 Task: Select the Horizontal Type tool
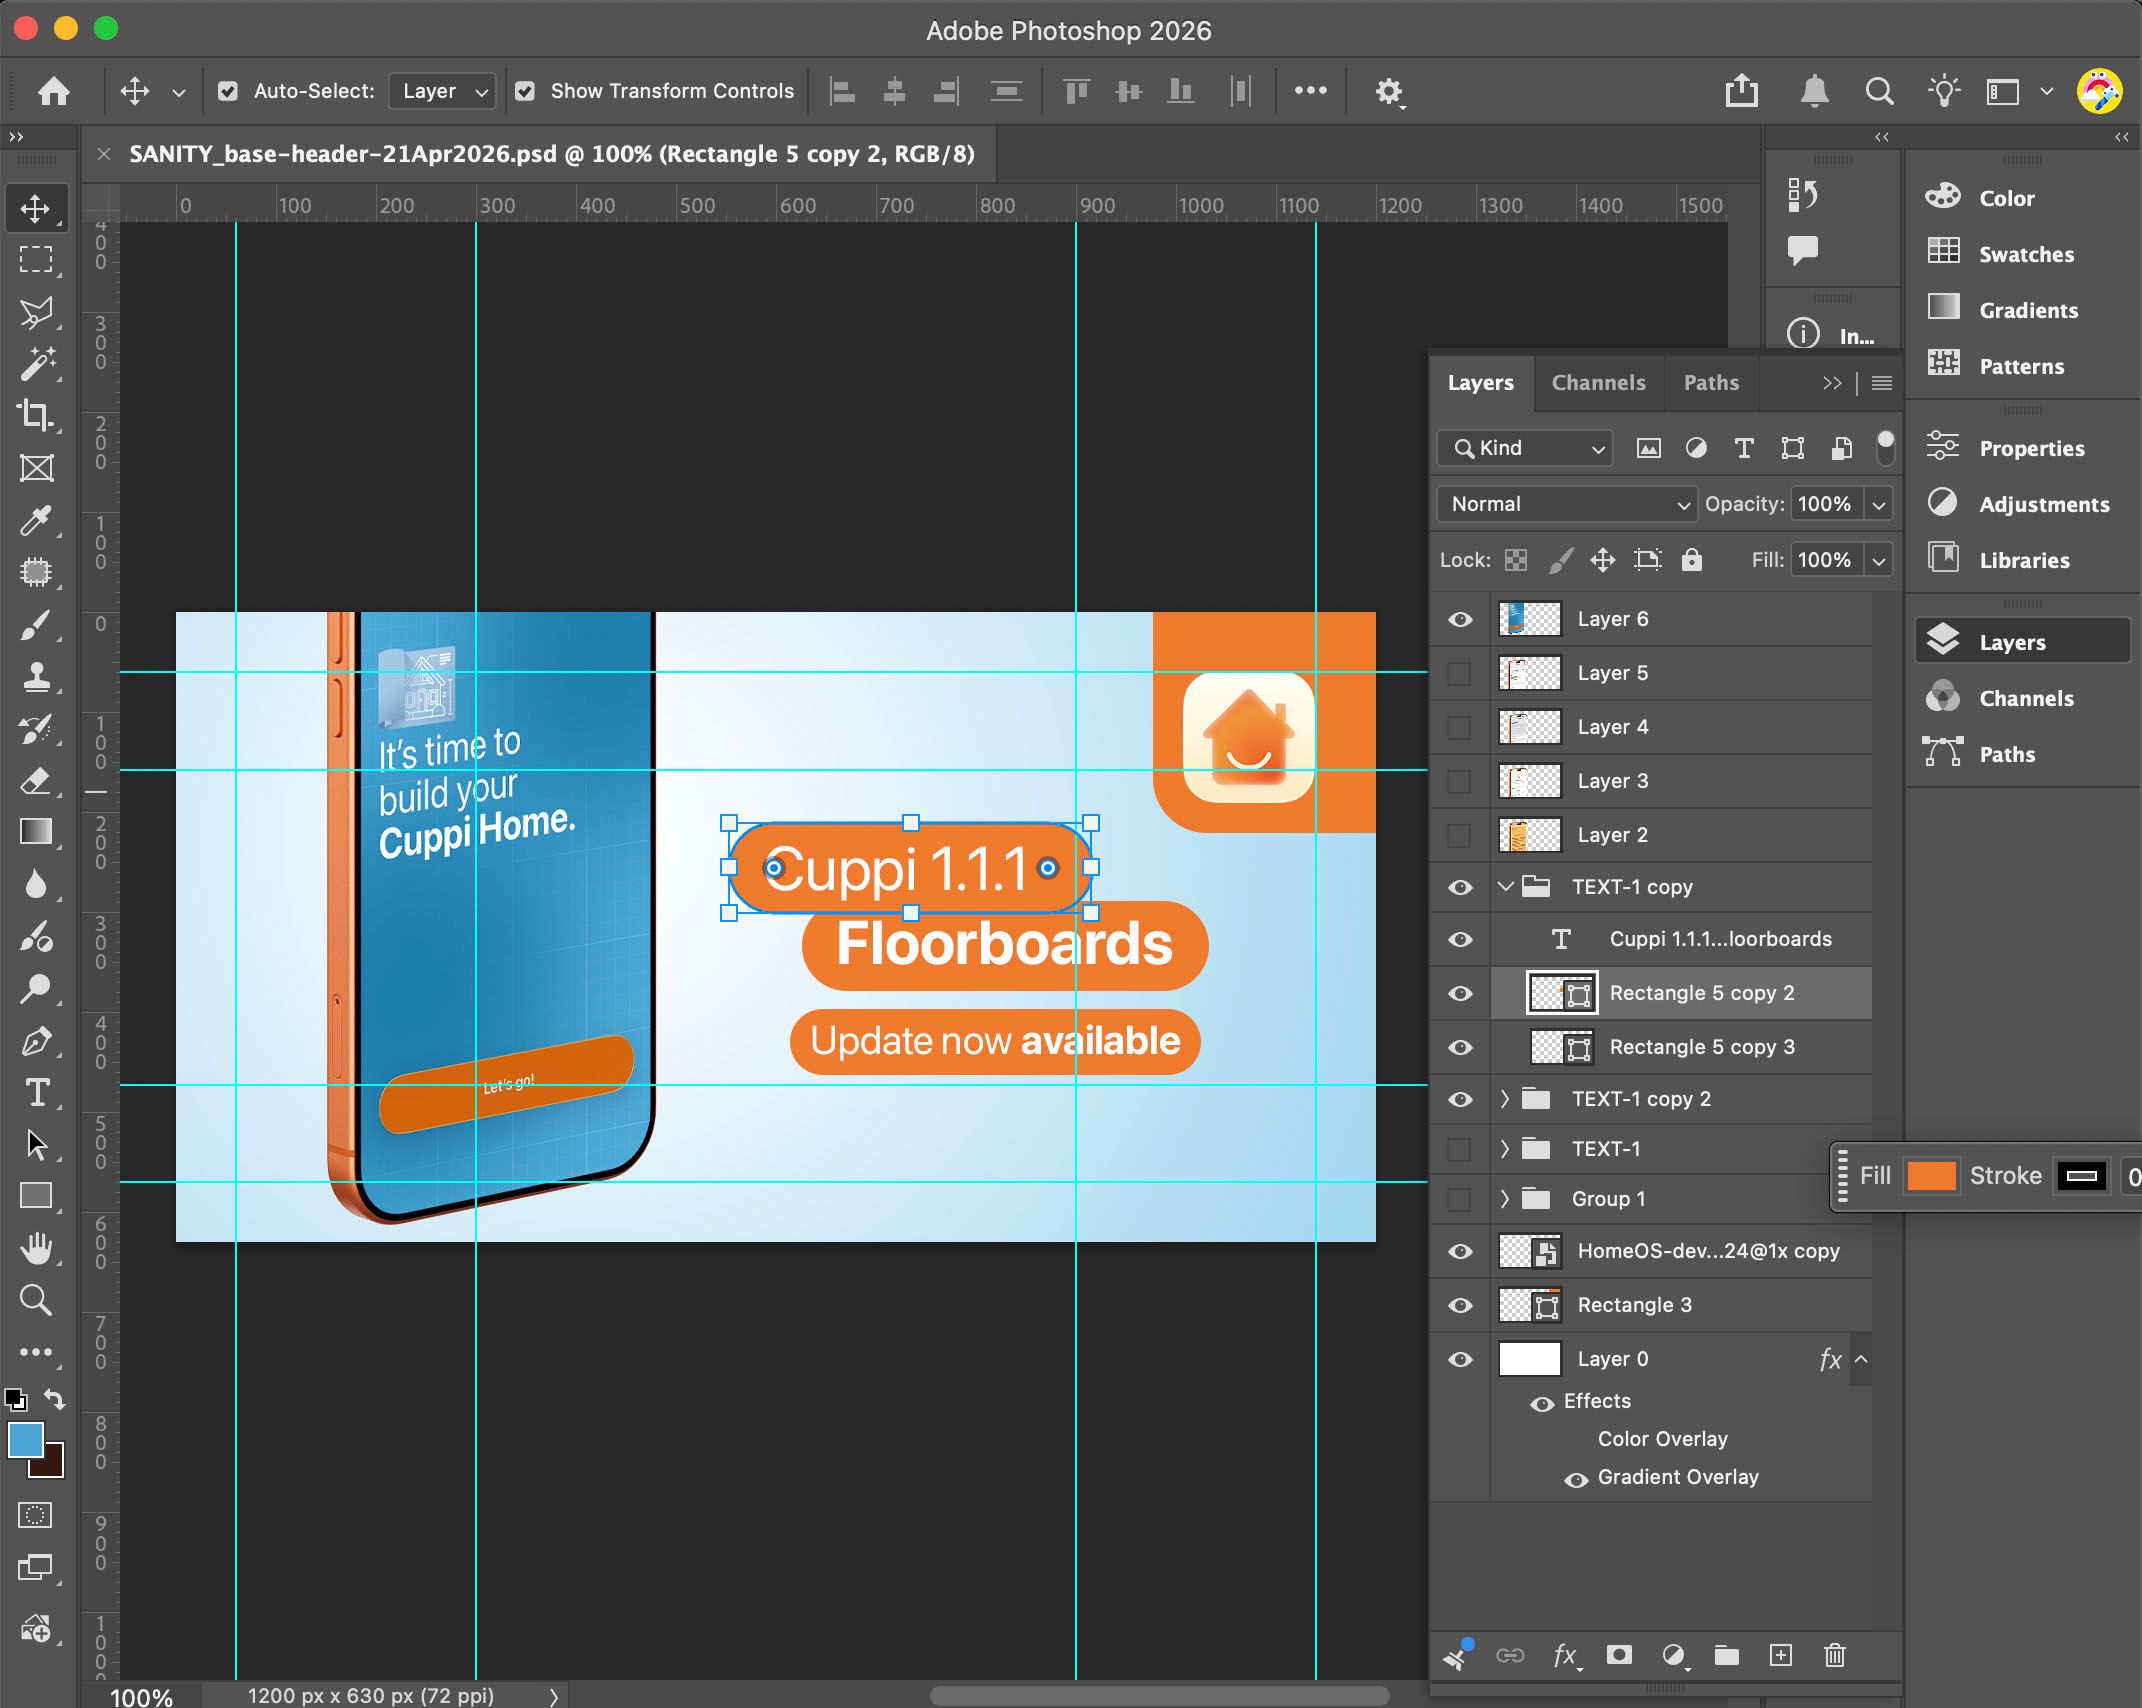(x=36, y=1093)
